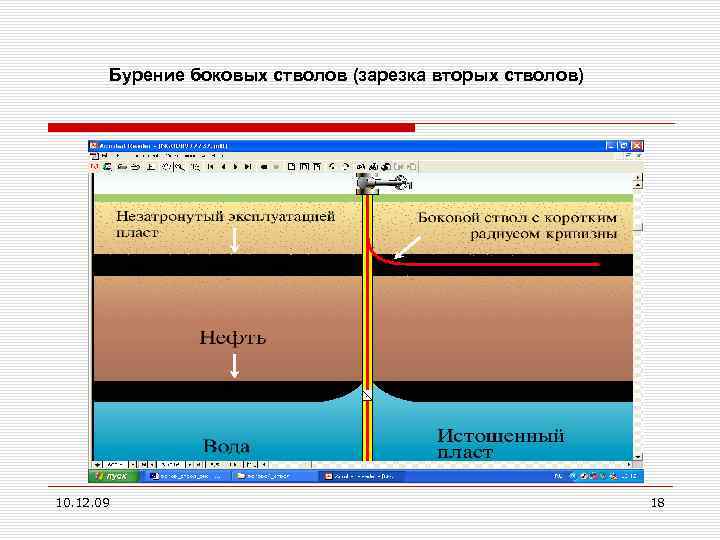This screenshot has height=540, width=720.
Task: Click the slide date '10.12.09'
Action: (83, 503)
